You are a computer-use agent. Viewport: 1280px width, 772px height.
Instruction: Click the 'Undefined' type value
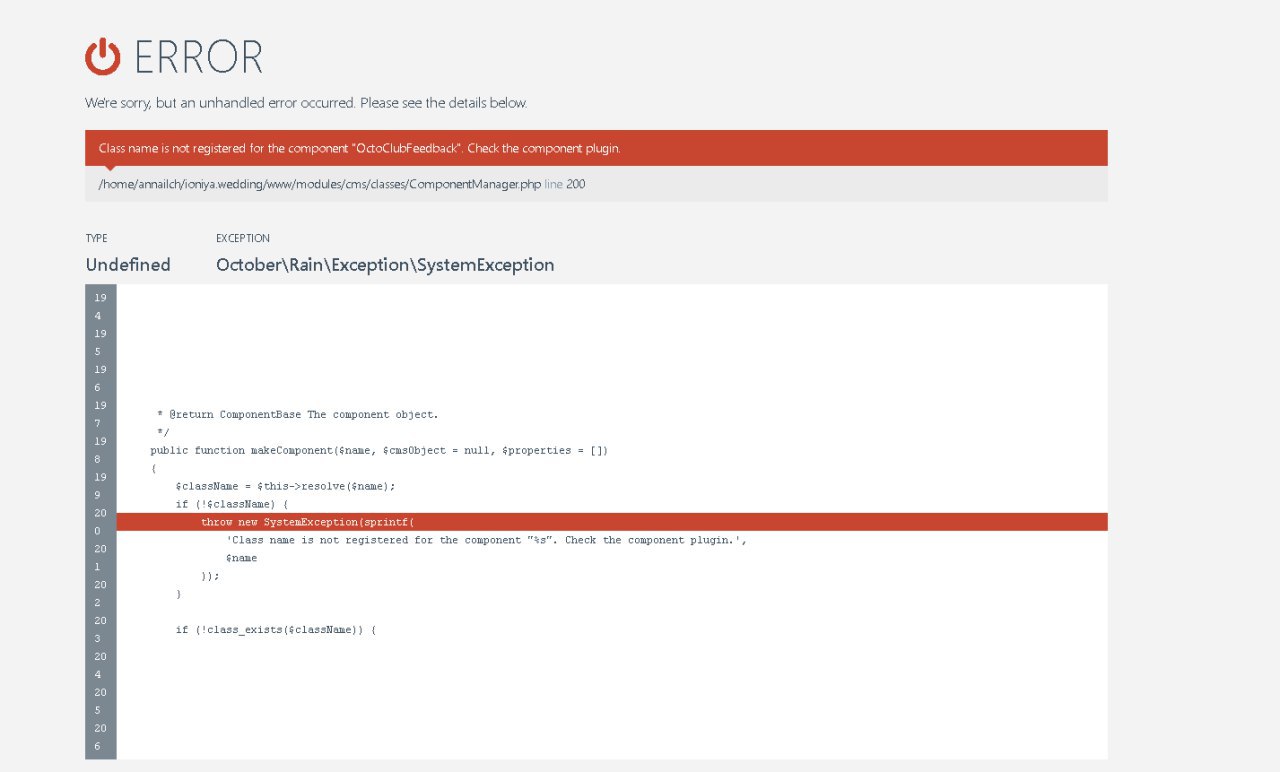[128, 265]
